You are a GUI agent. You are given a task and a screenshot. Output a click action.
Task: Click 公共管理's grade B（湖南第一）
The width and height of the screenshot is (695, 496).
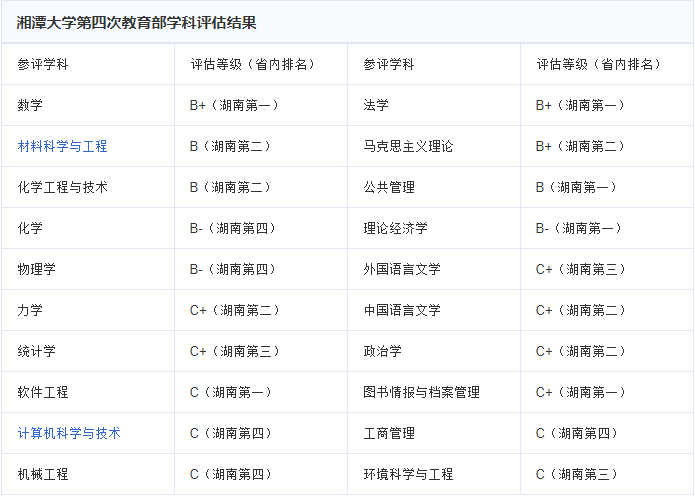(576, 187)
